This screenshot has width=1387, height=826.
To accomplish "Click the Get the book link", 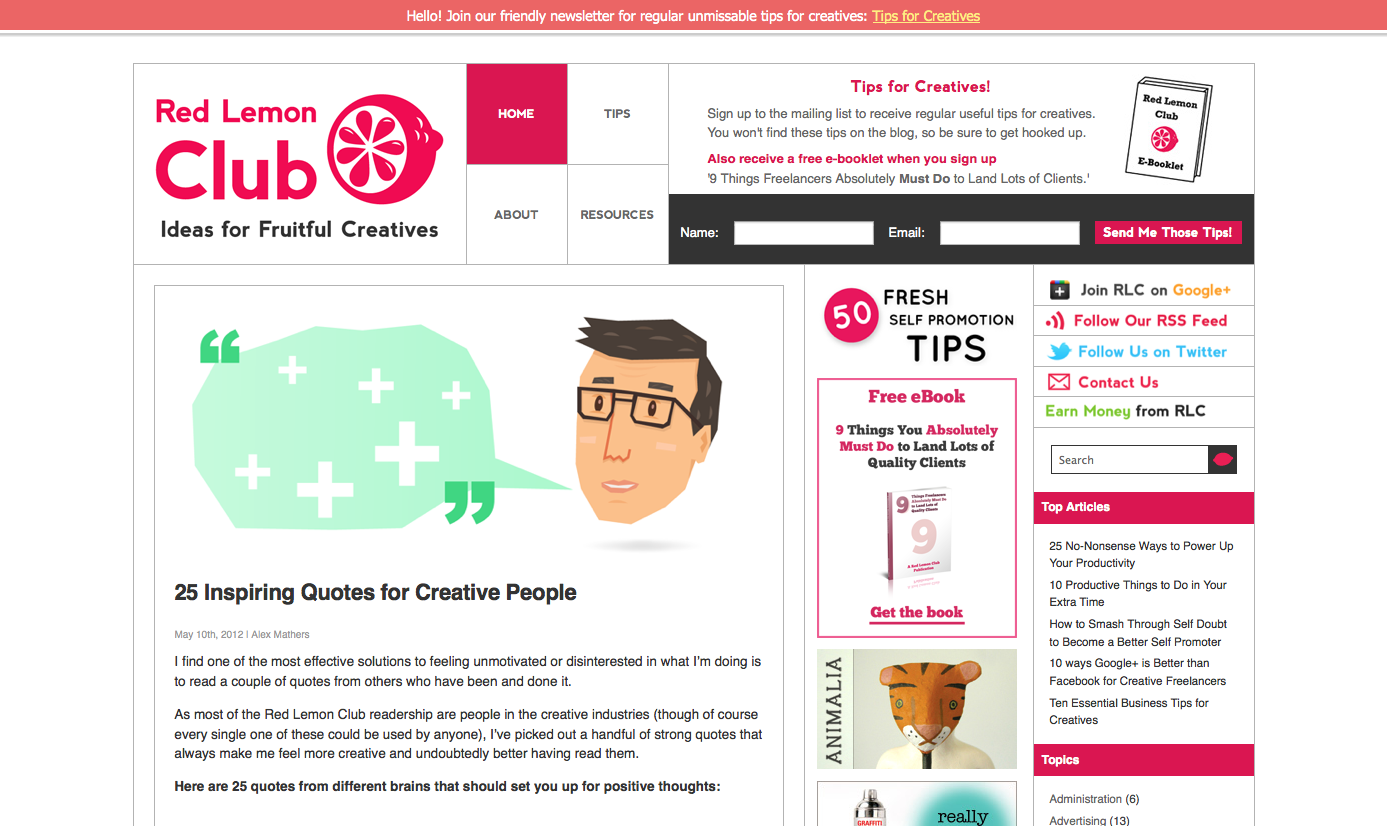I will pyautogui.click(x=917, y=613).
